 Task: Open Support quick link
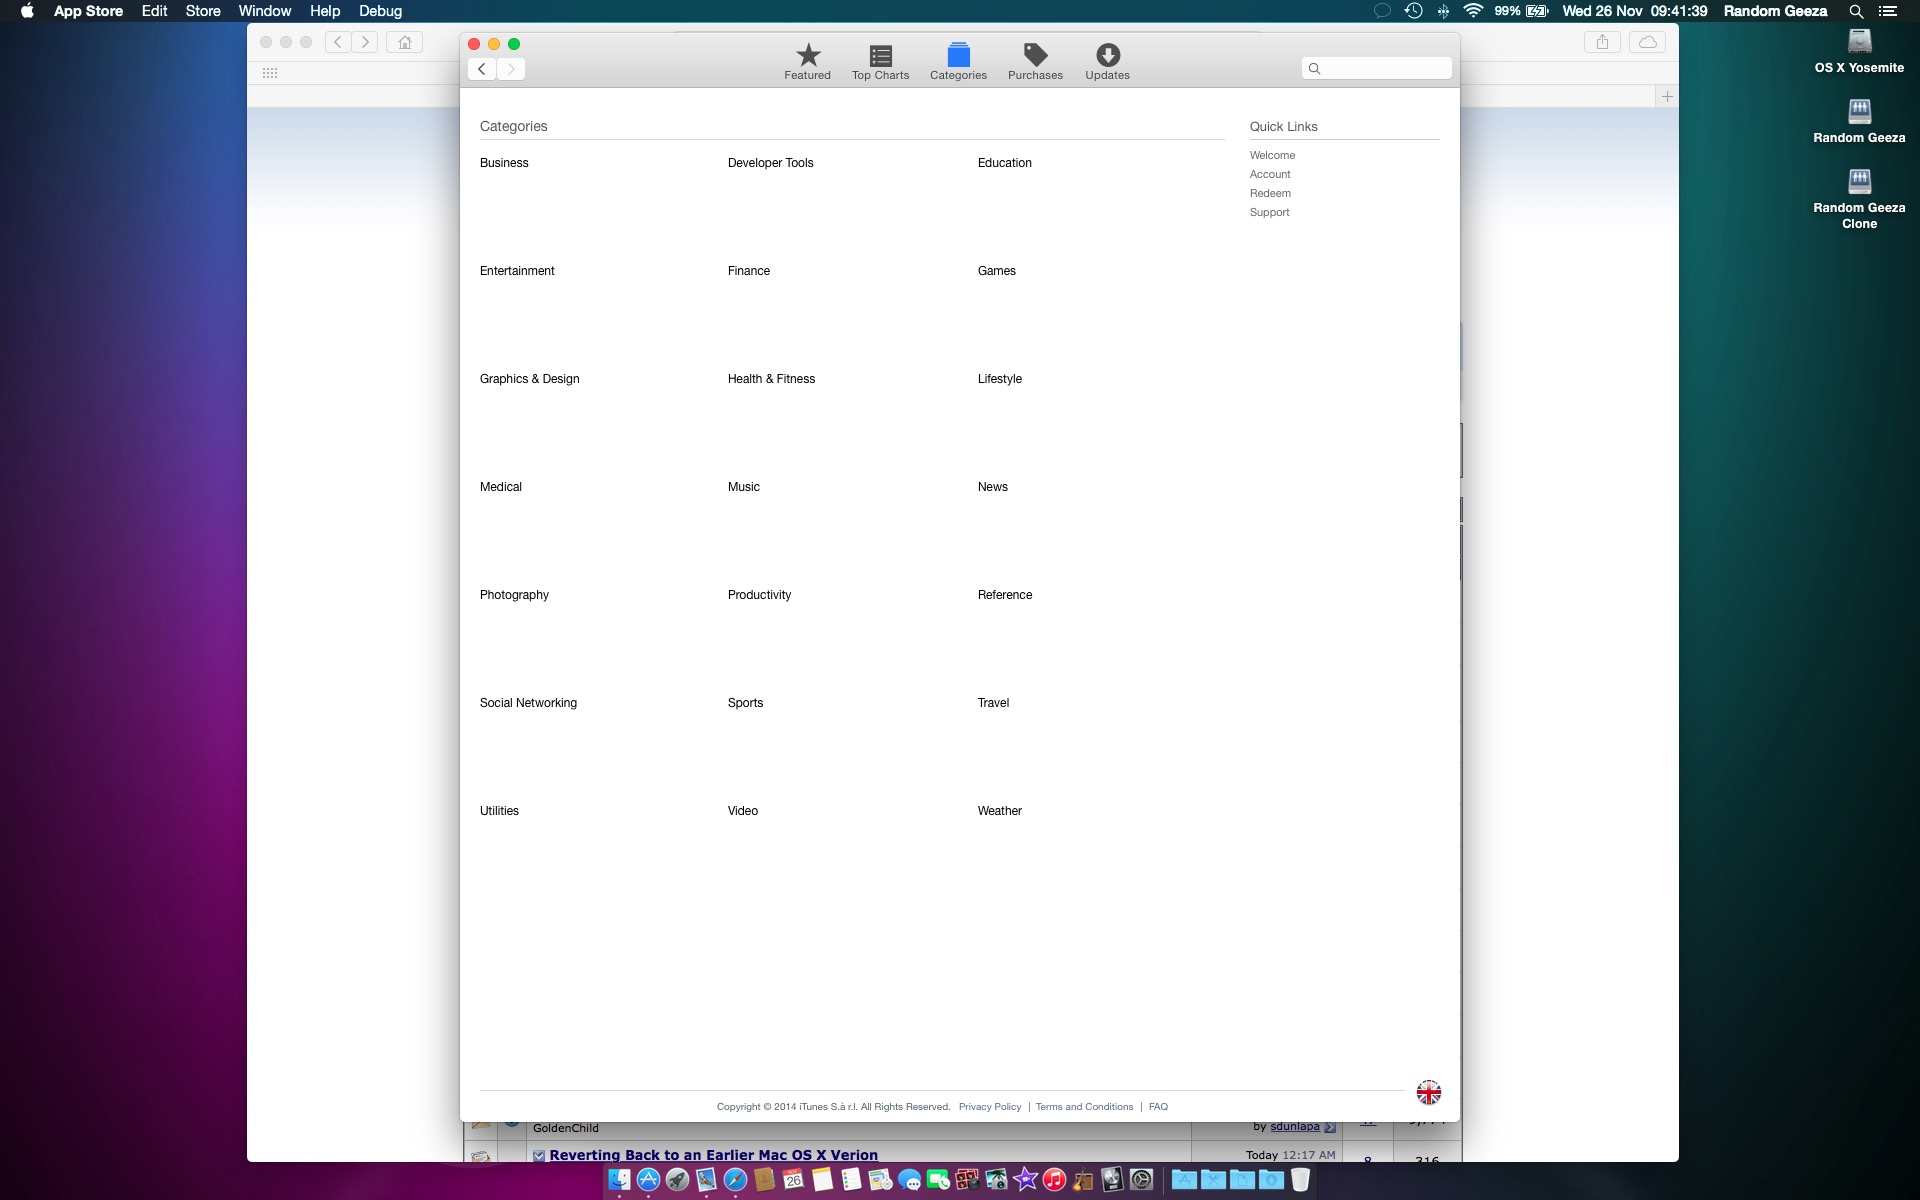[x=1269, y=212]
